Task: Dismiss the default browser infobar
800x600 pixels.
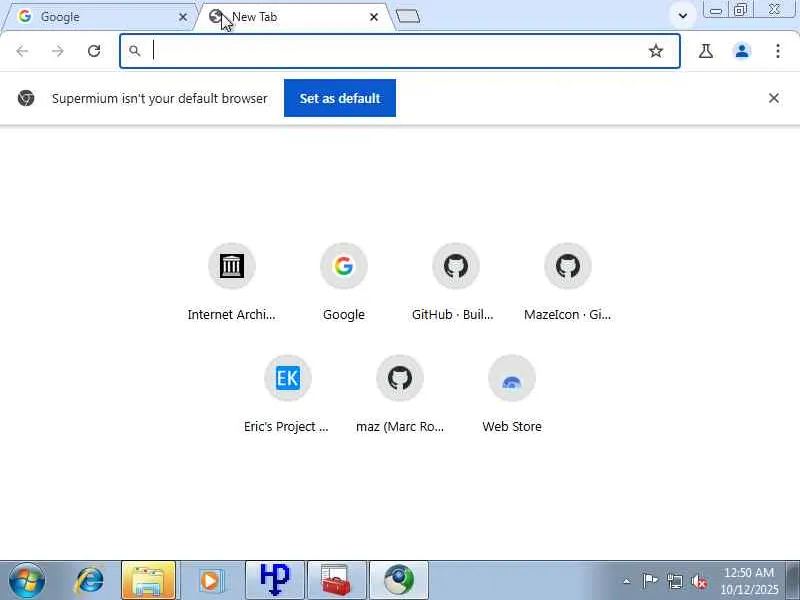Action: point(773,98)
